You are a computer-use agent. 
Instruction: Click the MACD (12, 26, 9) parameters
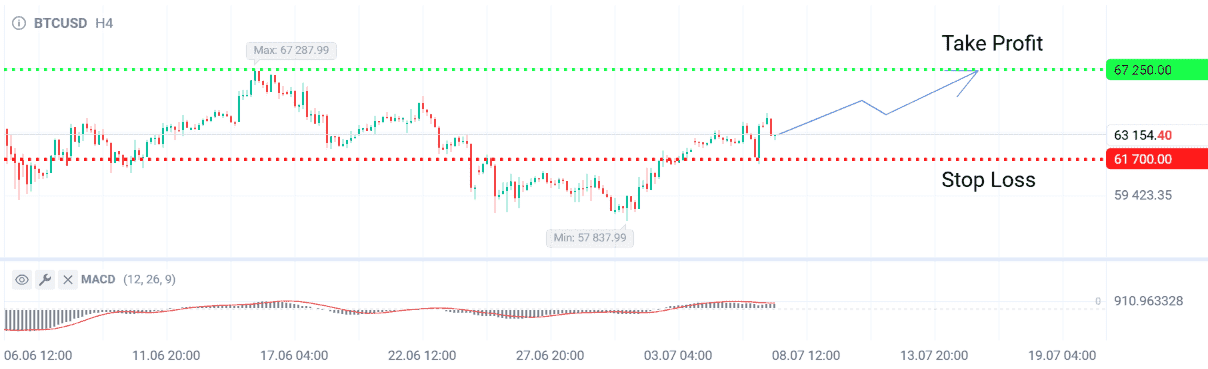pyautogui.click(x=149, y=280)
